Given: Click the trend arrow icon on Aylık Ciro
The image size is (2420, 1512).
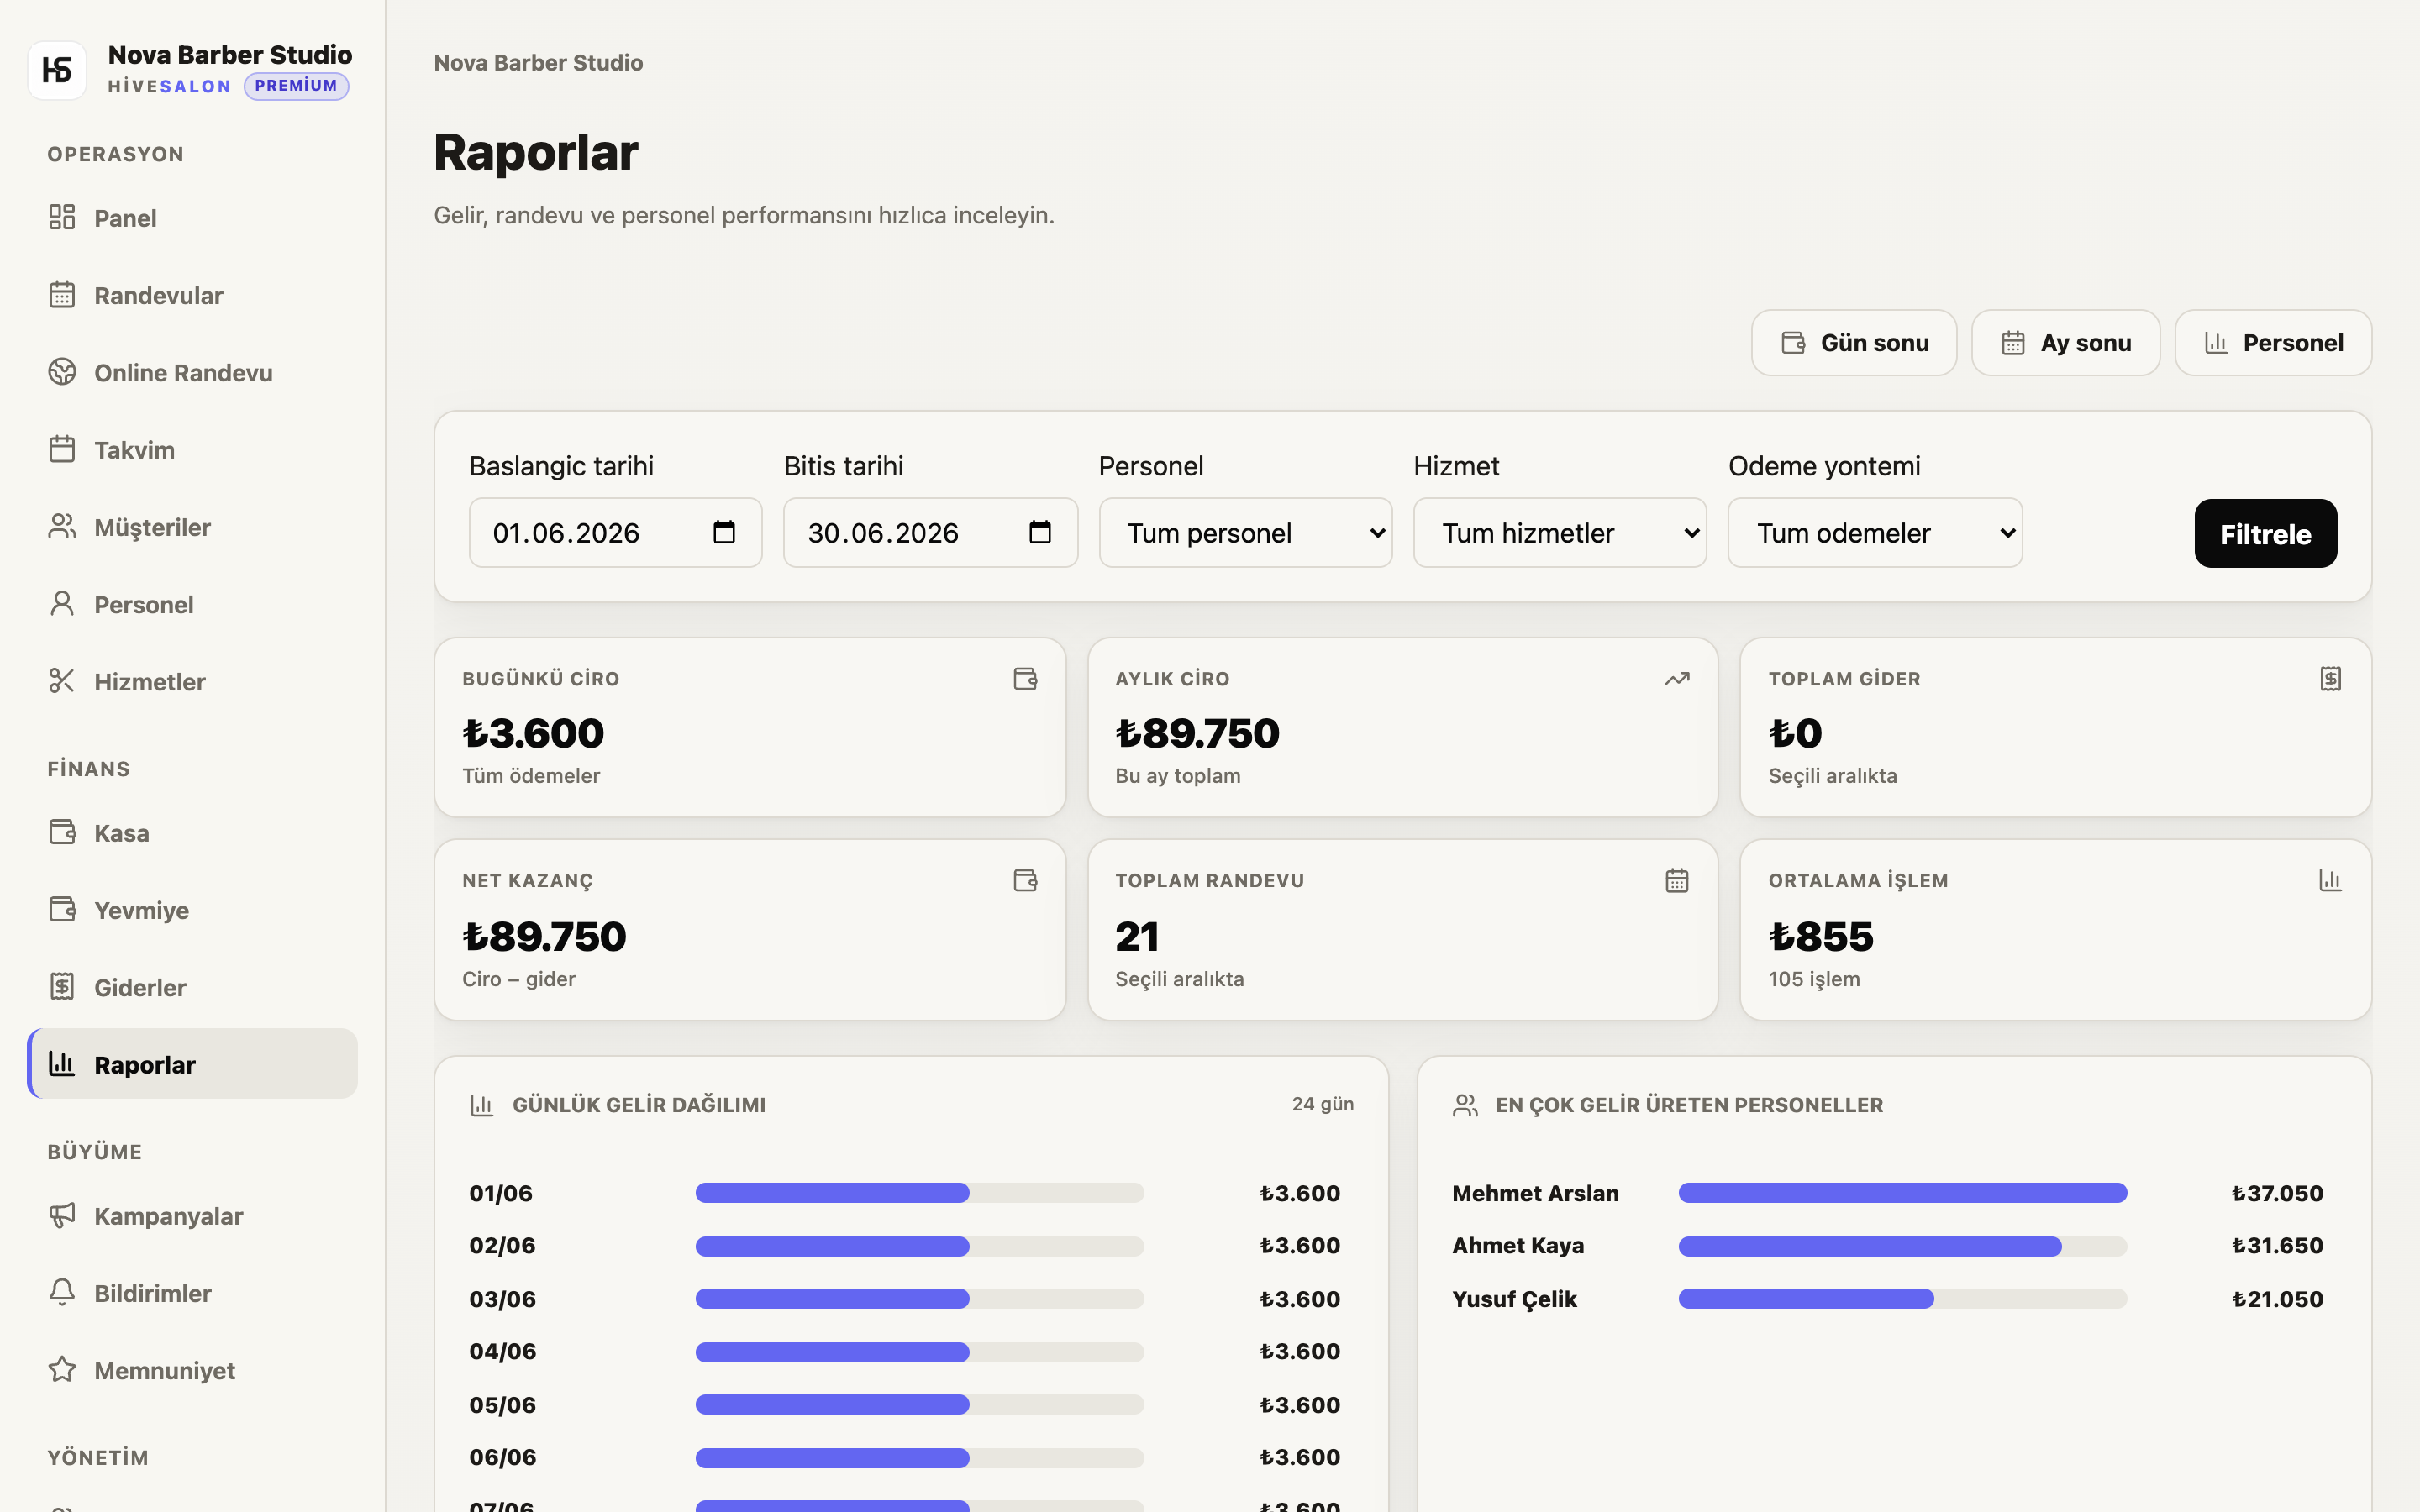Looking at the screenshot, I should pos(1677,679).
